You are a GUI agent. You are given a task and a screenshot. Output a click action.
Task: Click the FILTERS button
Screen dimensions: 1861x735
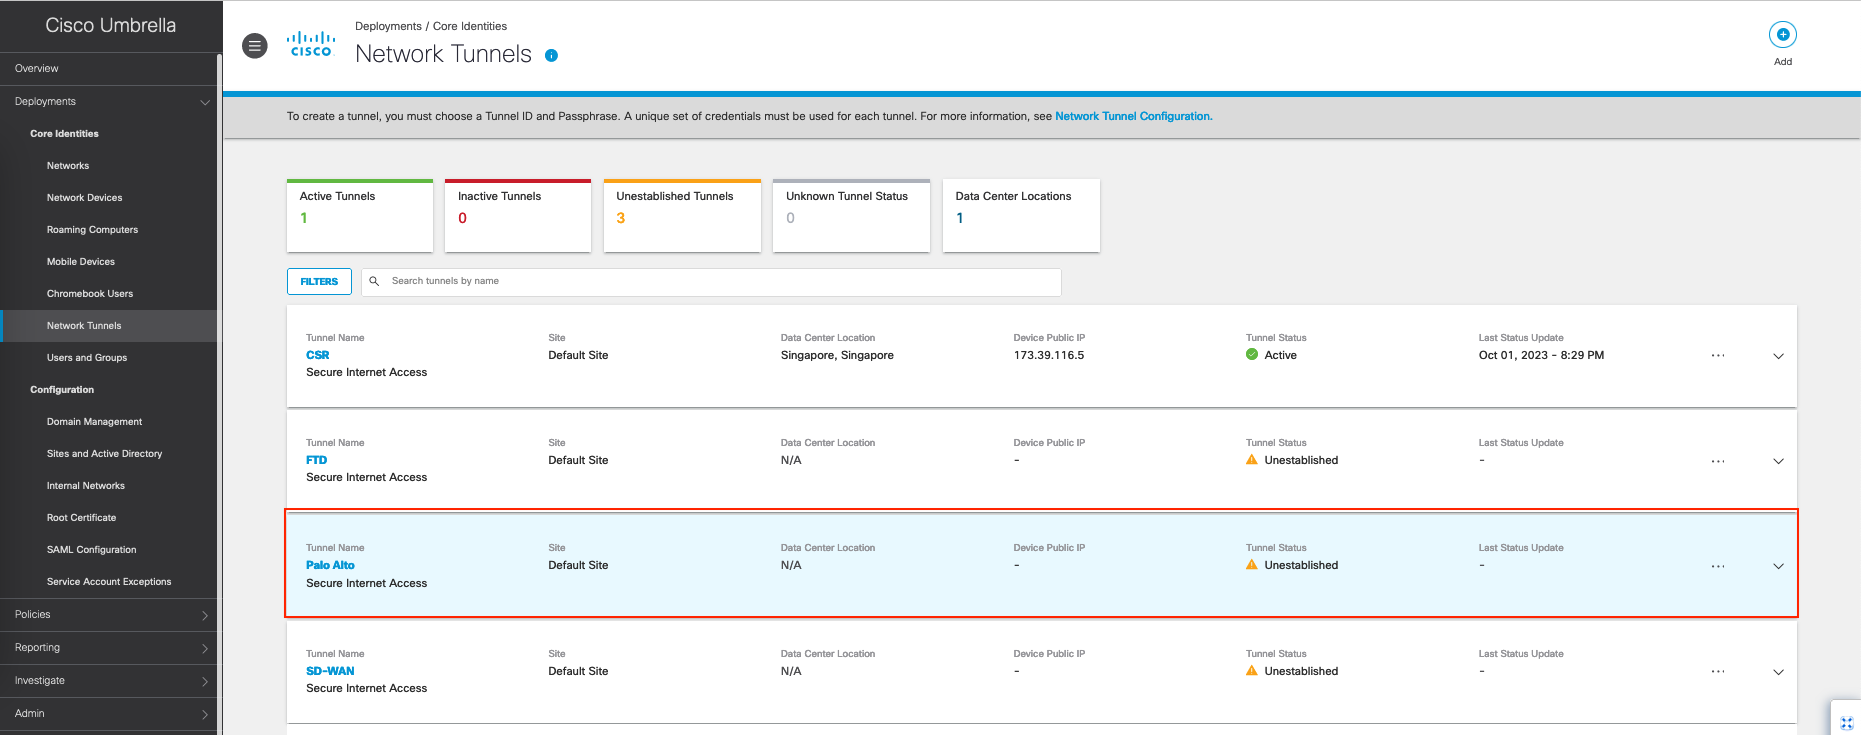click(x=319, y=282)
